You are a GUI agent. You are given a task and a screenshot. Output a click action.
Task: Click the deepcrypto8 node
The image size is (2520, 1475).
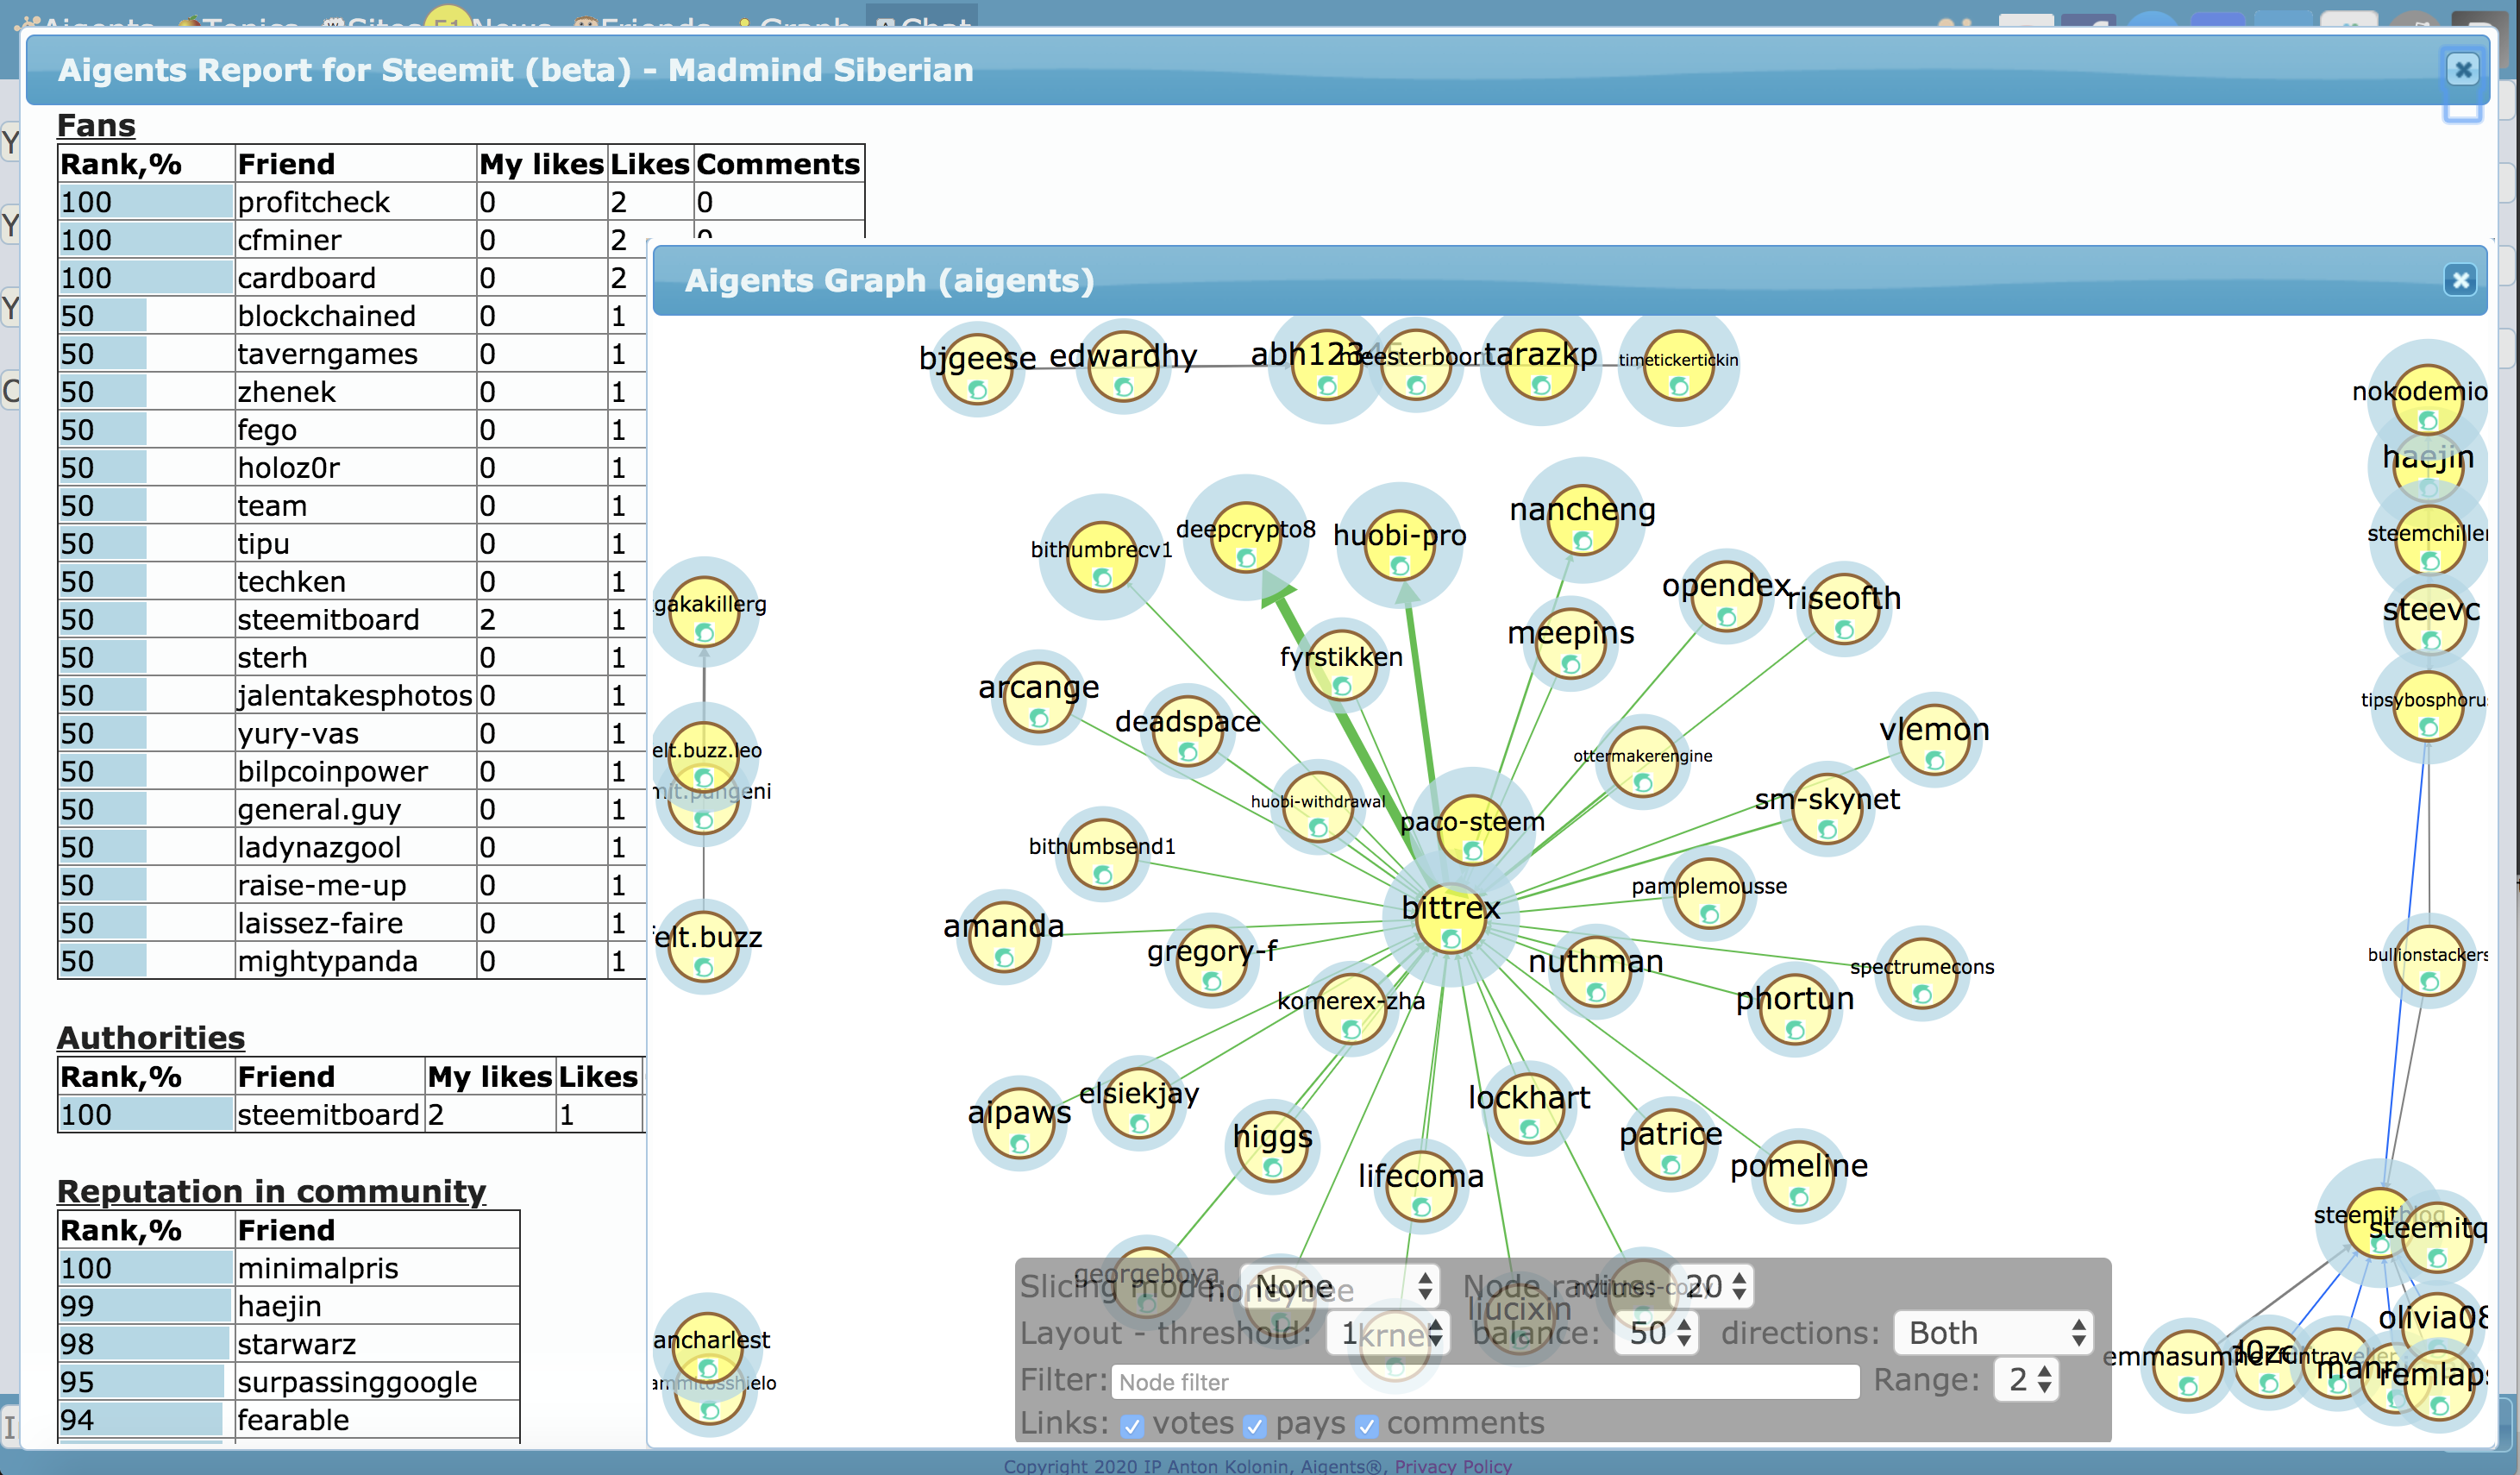tap(1246, 538)
